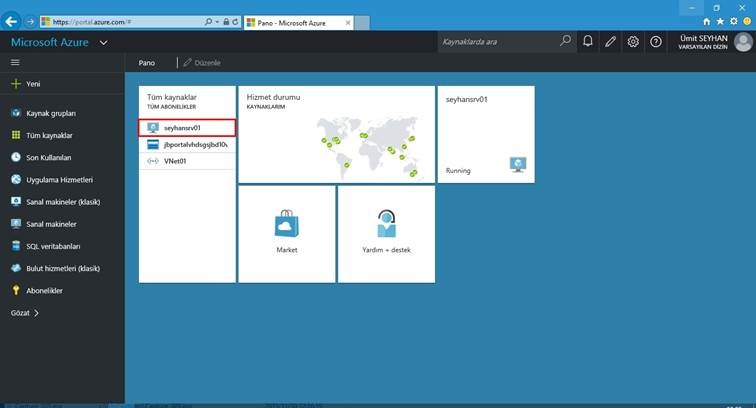Open the notifications bell icon
Screen dimensions: 756x408
click(588, 41)
